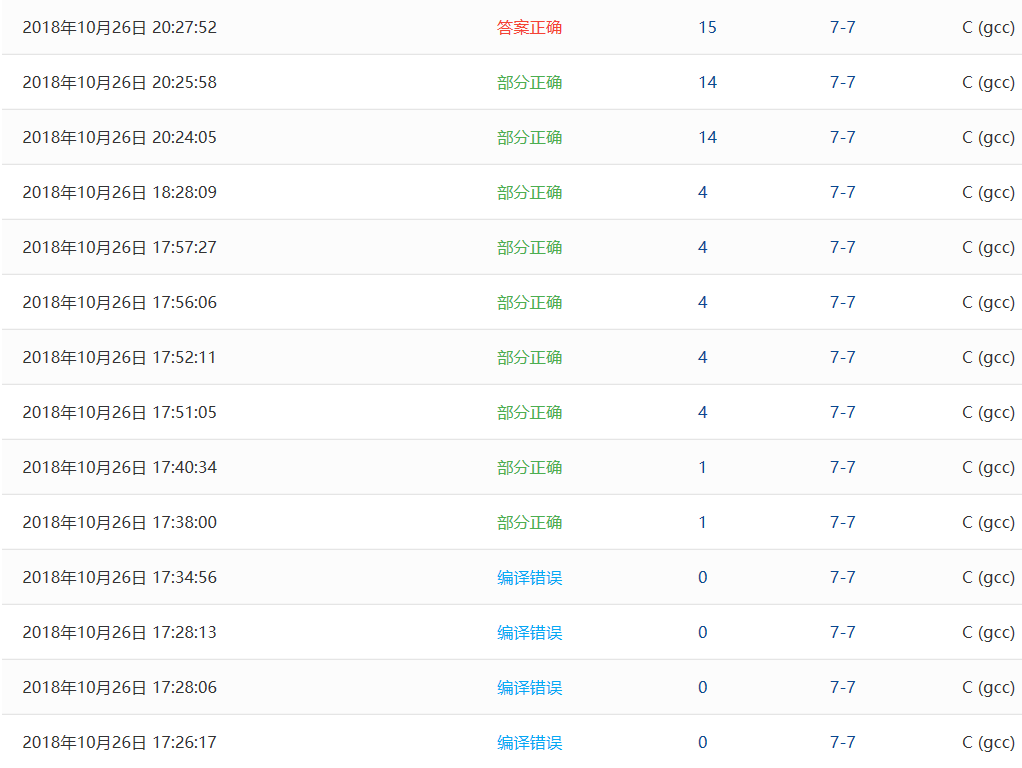1022x768 pixels.
Task: Click score 1 in the 17:38:00 row
Action: point(703,522)
